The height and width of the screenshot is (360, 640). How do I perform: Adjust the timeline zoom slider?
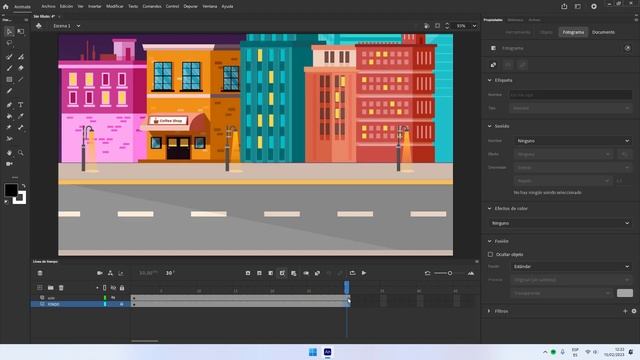[449, 273]
